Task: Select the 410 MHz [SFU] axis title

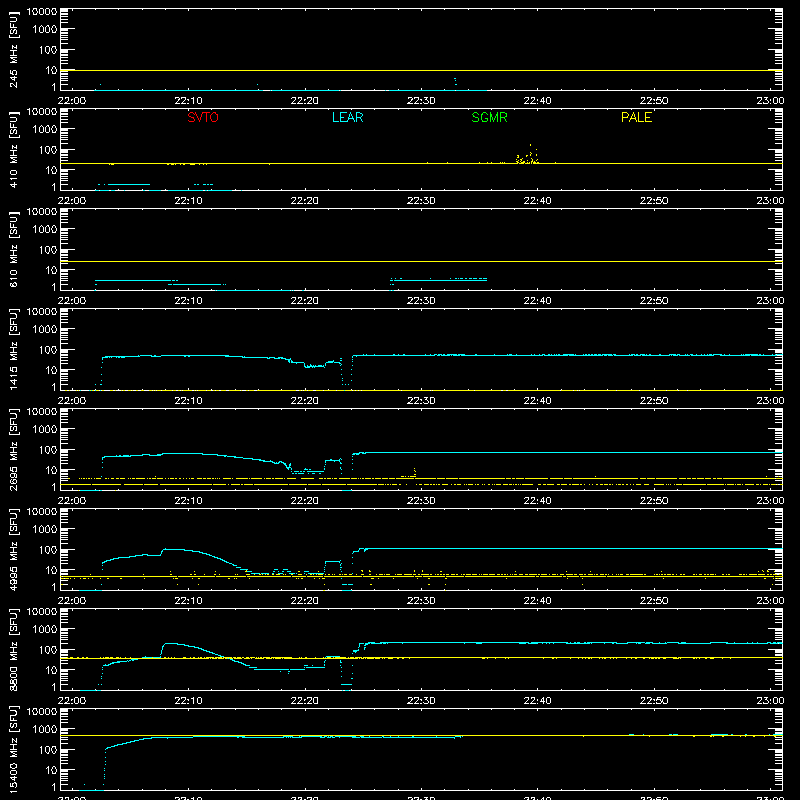Action: 14,150
